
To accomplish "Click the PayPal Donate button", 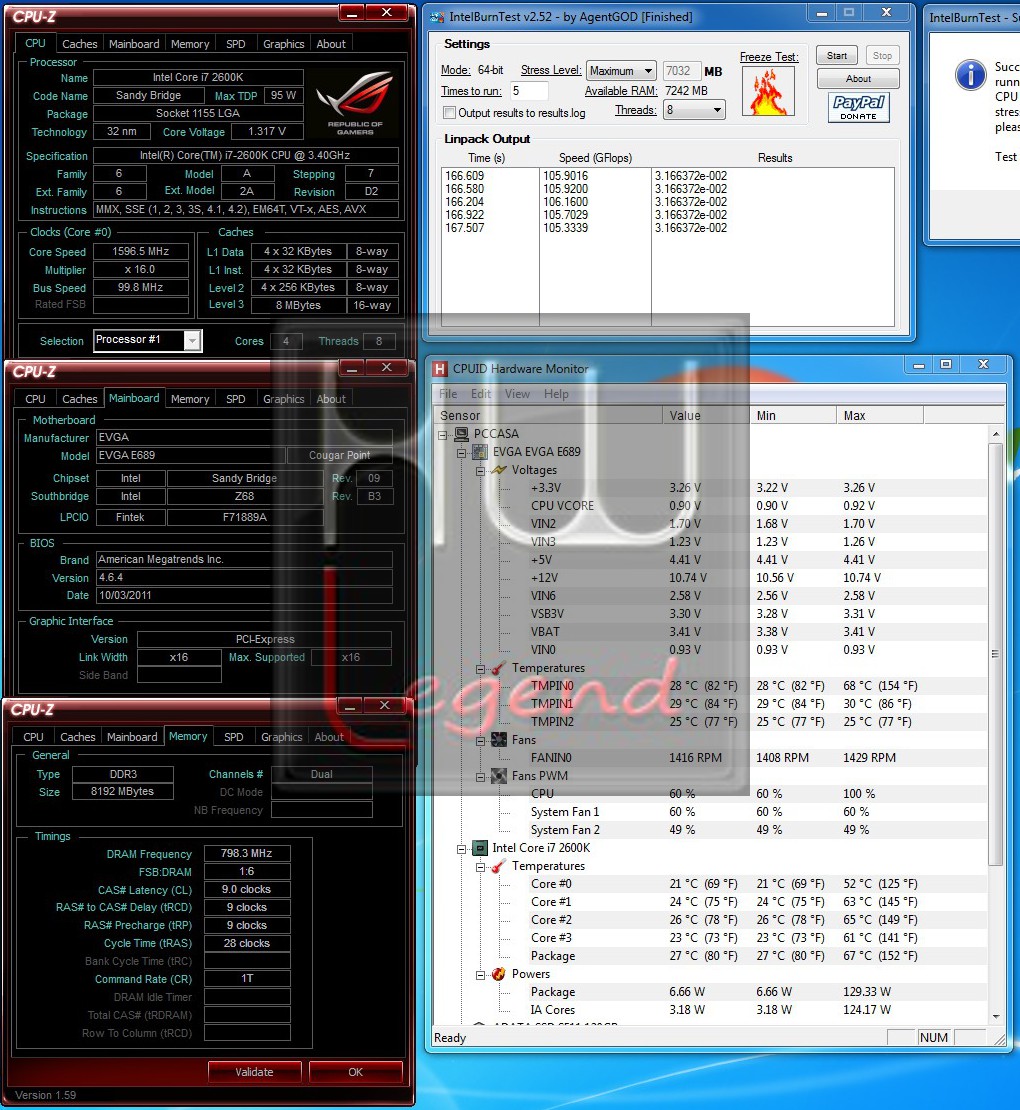I will coord(859,108).
